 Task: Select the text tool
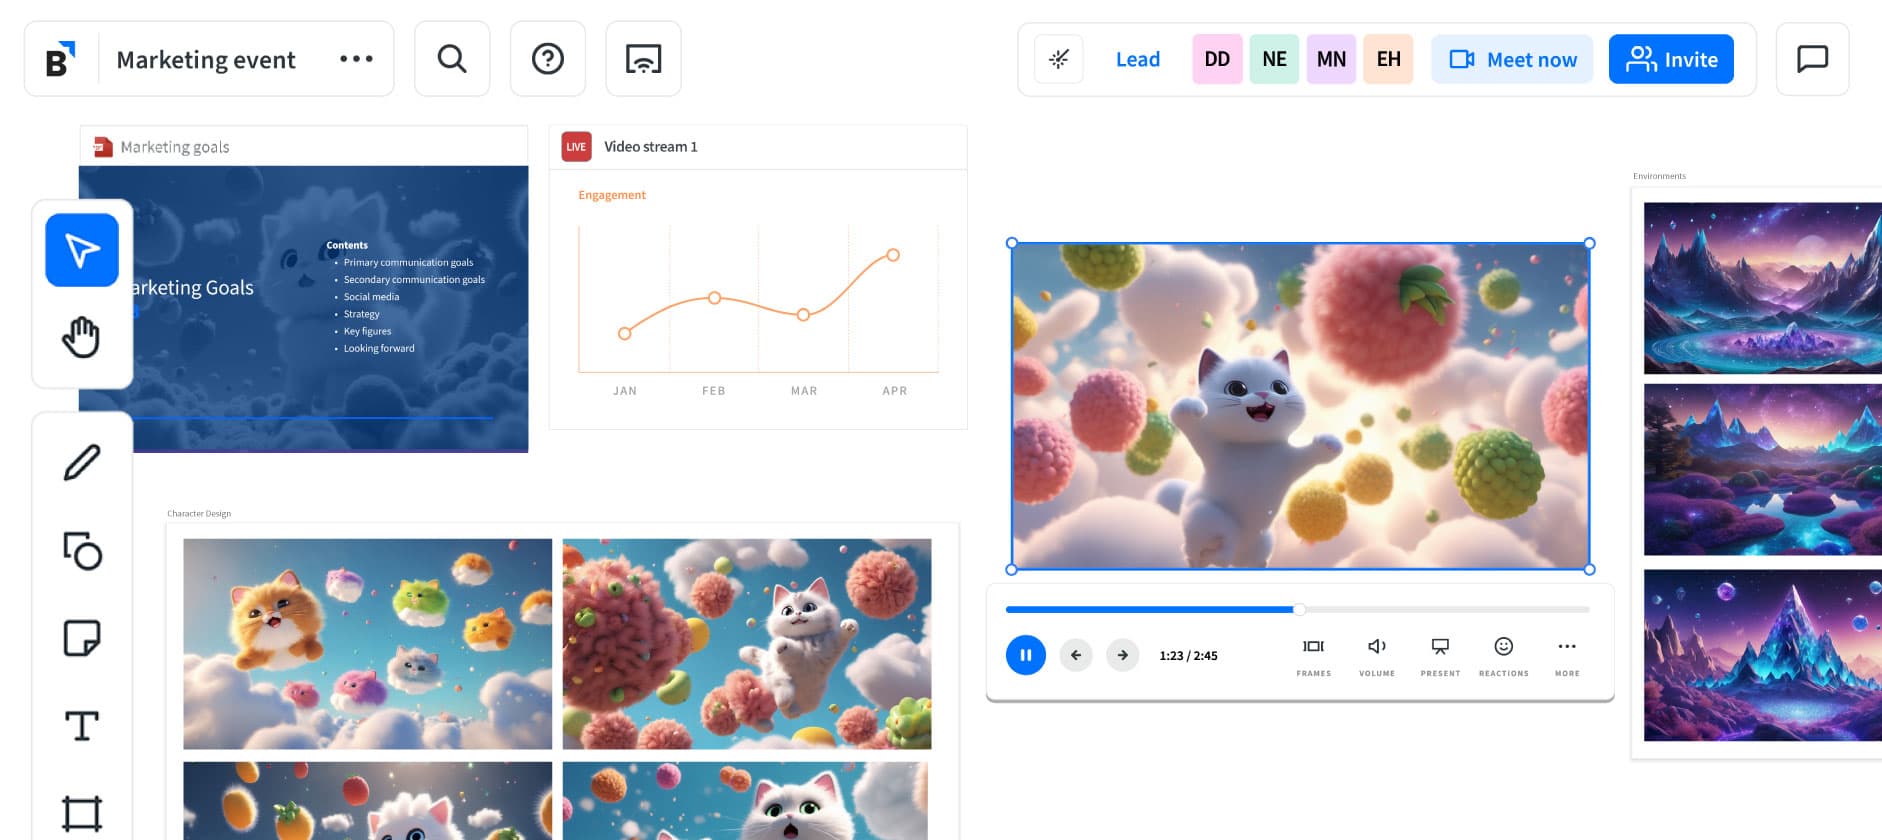pos(82,725)
